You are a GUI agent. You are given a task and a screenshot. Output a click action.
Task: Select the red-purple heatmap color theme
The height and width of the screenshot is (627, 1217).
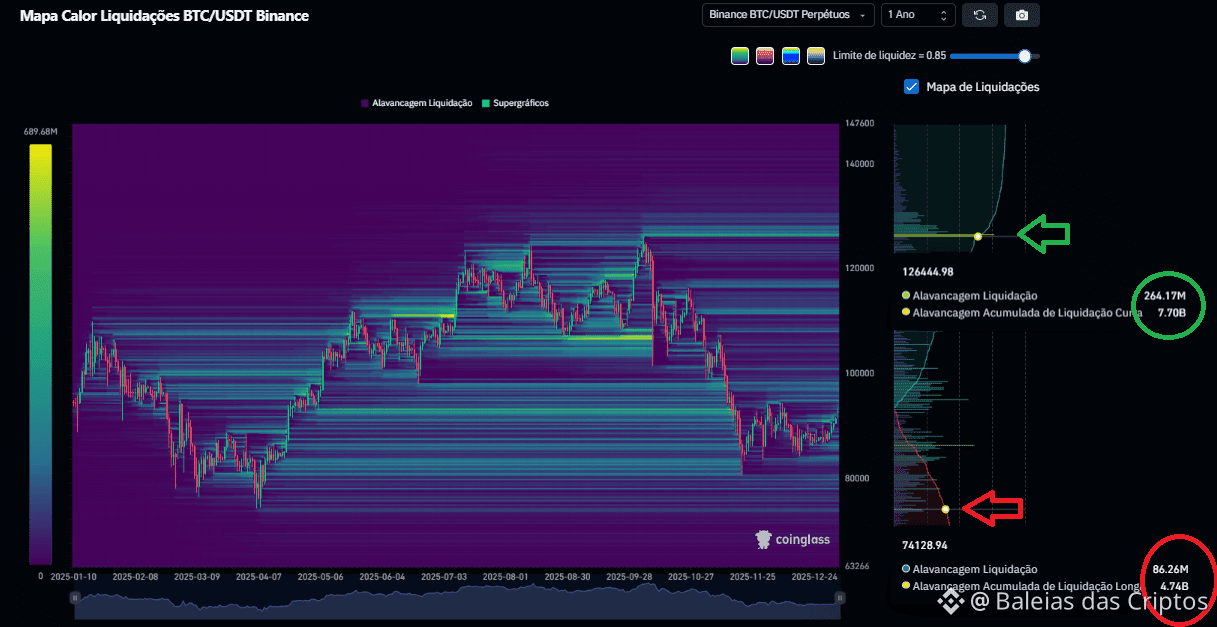tap(765, 56)
